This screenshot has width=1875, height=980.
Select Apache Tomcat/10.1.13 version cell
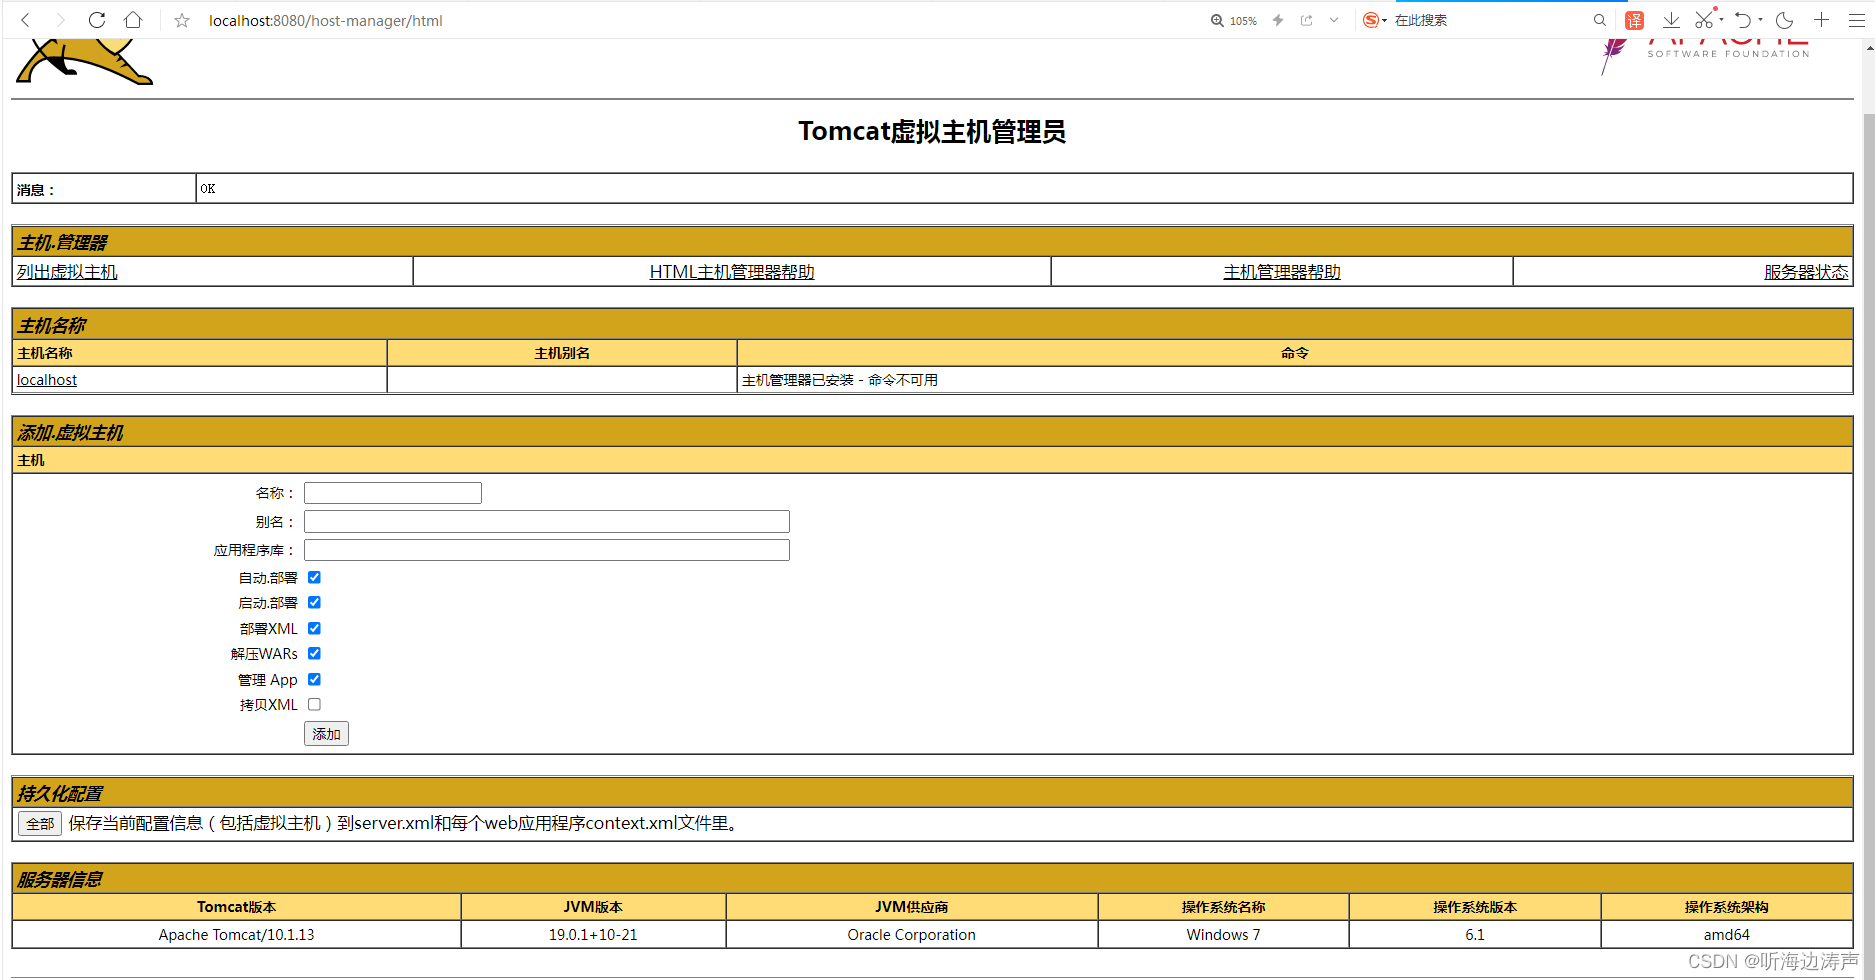(237, 935)
